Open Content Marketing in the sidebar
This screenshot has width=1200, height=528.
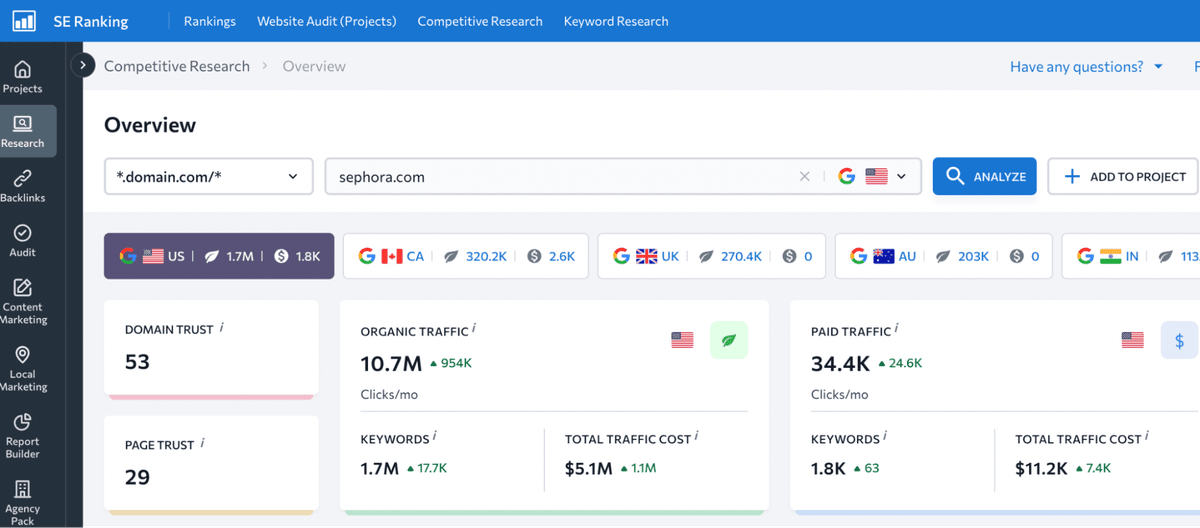22,301
